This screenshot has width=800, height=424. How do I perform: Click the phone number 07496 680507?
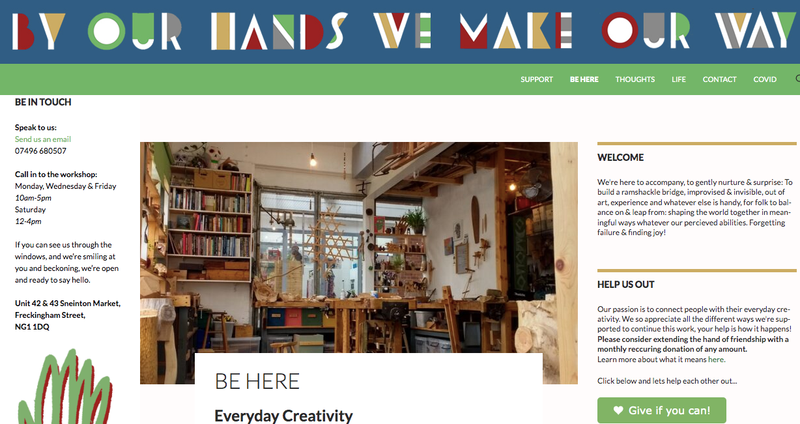click(40, 151)
